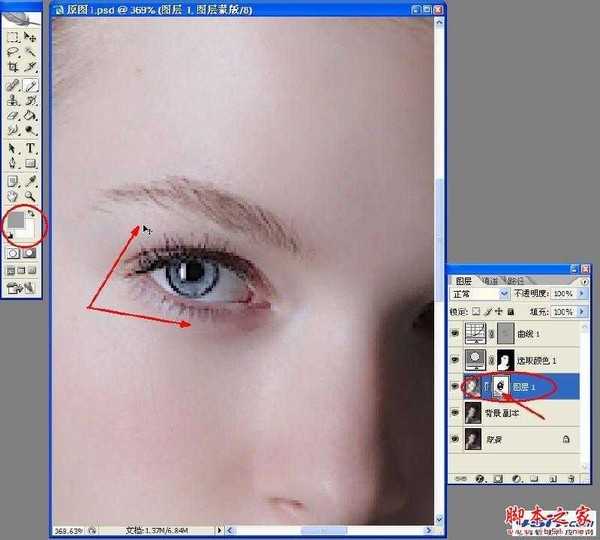The image size is (600, 540).
Task: Click the 填充 100% value field
Action: [564, 312]
